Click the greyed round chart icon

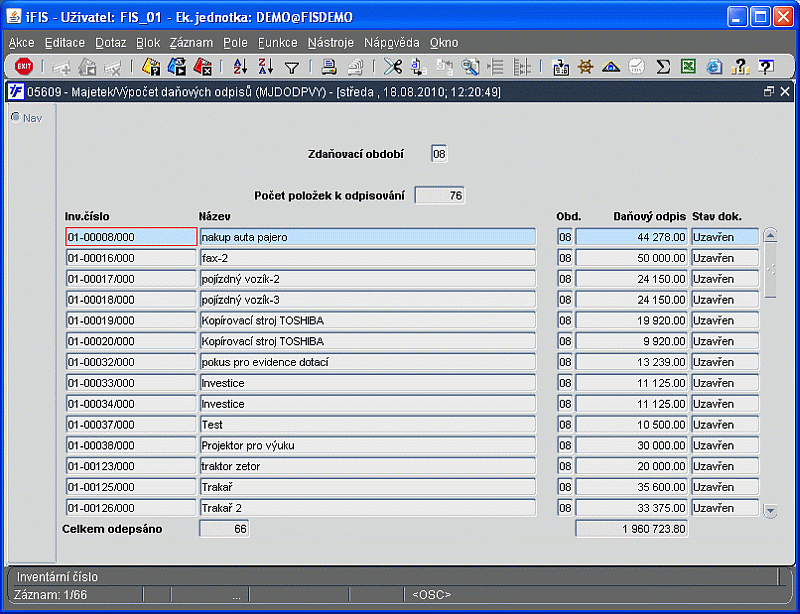[637, 66]
